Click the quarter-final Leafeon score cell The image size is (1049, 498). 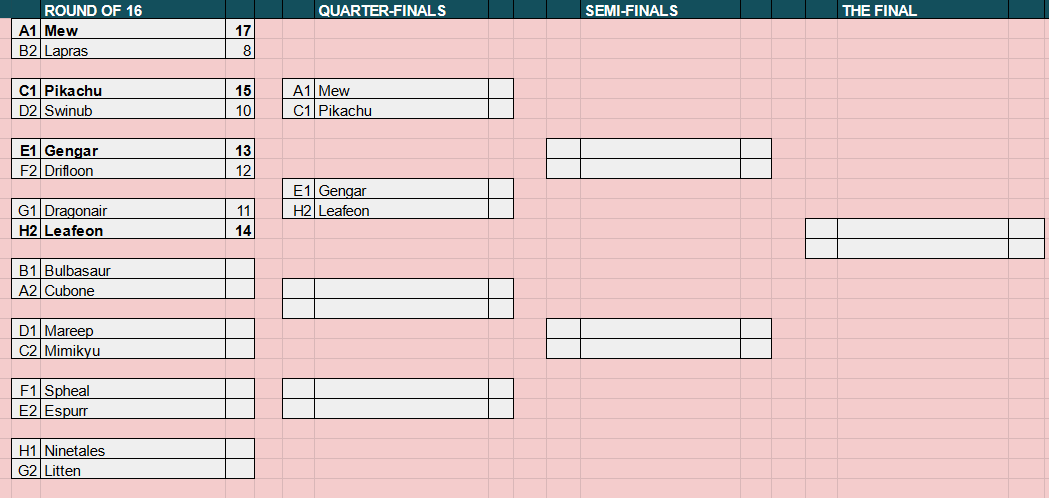tap(501, 209)
